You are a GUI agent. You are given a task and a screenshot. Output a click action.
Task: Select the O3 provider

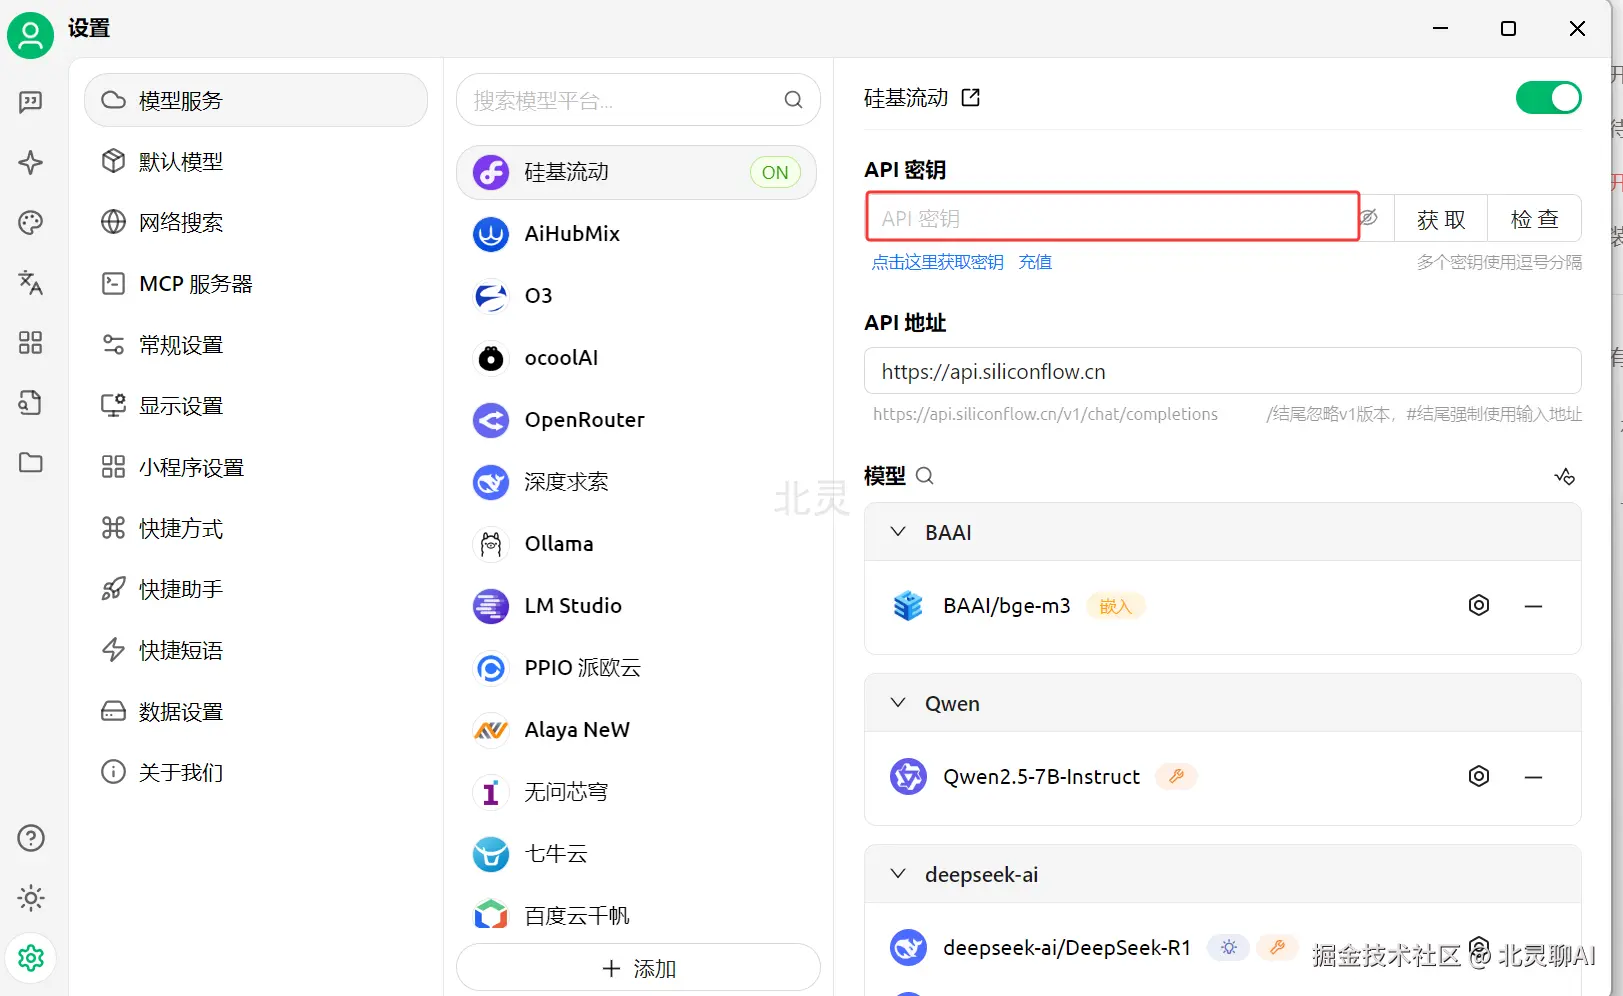click(x=636, y=296)
